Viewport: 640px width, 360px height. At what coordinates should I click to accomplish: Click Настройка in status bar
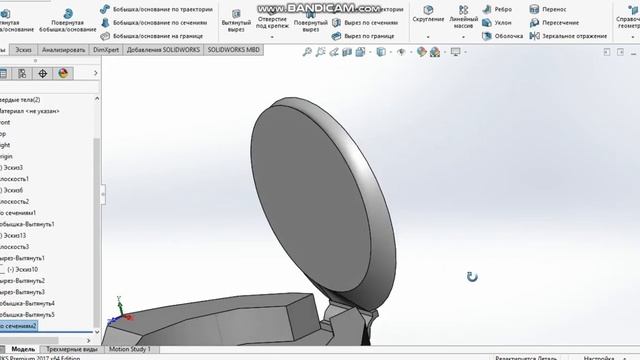(x=599, y=358)
